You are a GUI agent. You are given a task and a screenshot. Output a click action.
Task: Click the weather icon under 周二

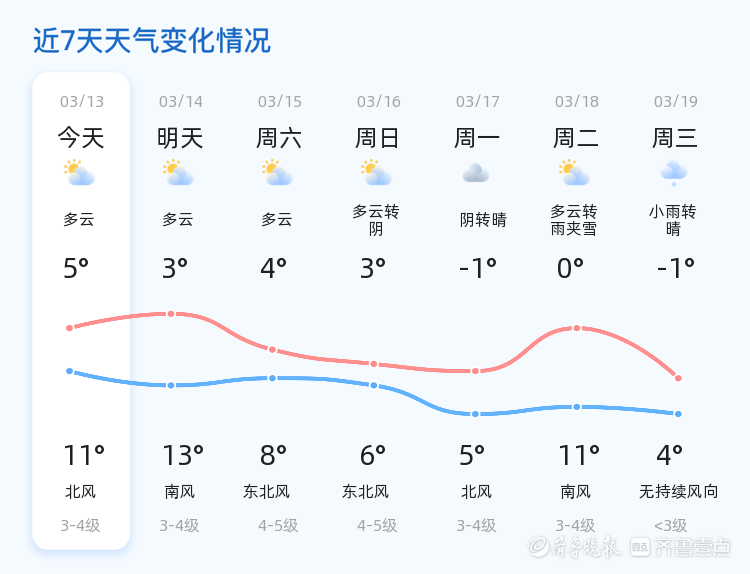(x=574, y=173)
